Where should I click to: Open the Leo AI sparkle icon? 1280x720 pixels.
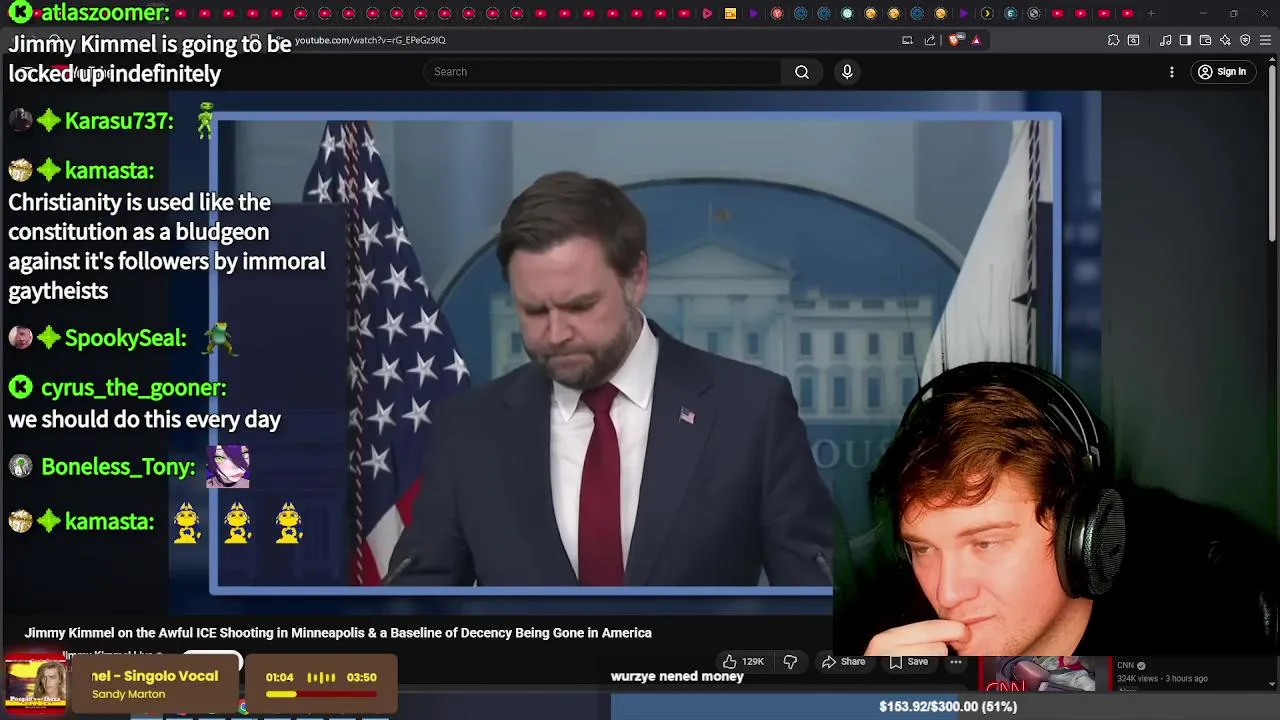point(1225,40)
